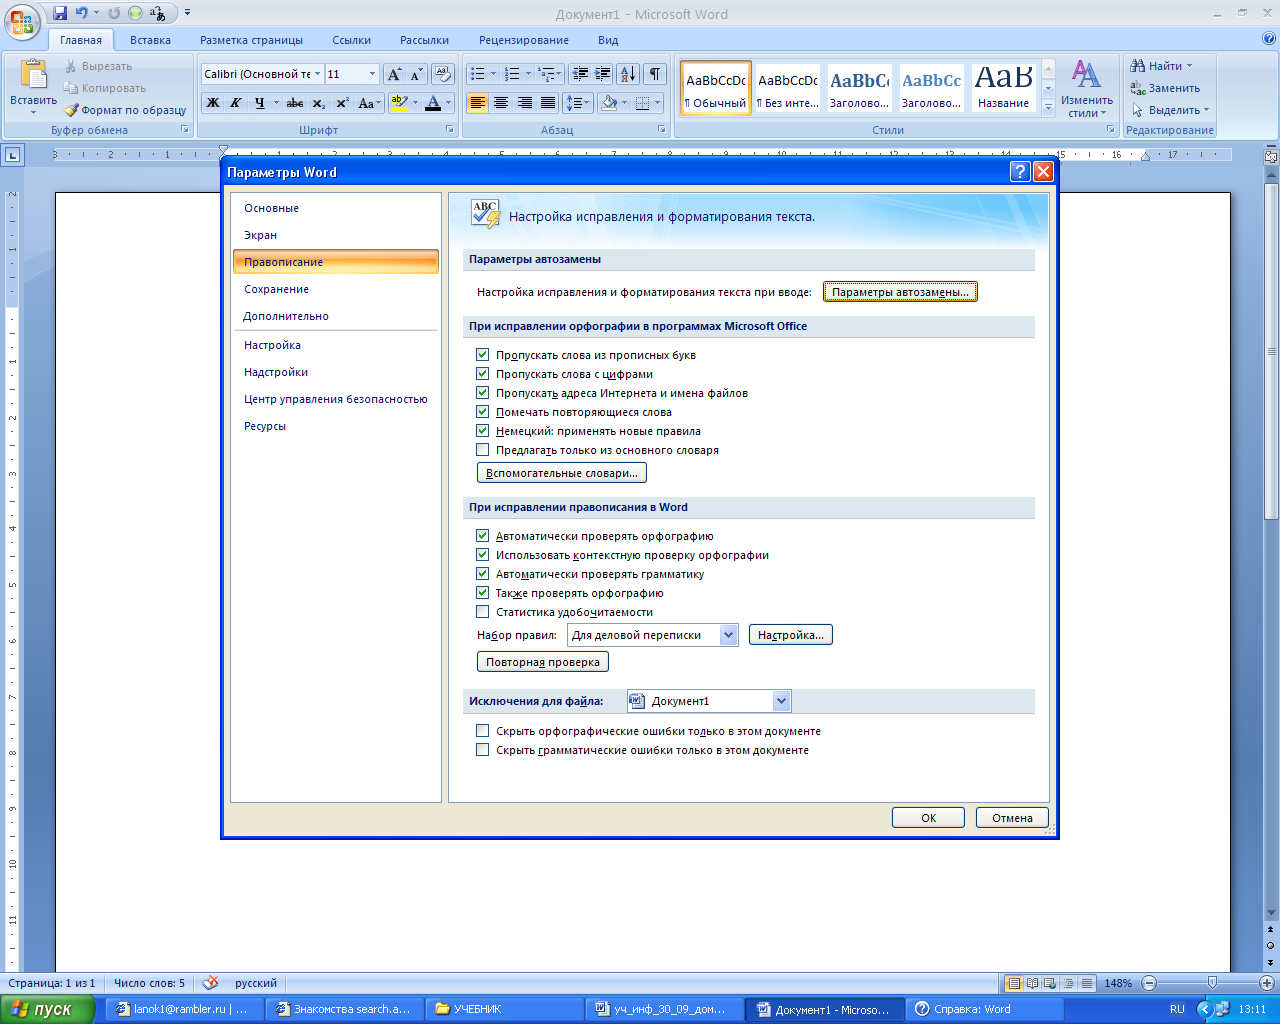This screenshot has height=1024, width=1280.
Task: Click 'Отмена' button in dialog
Action: (1012, 818)
